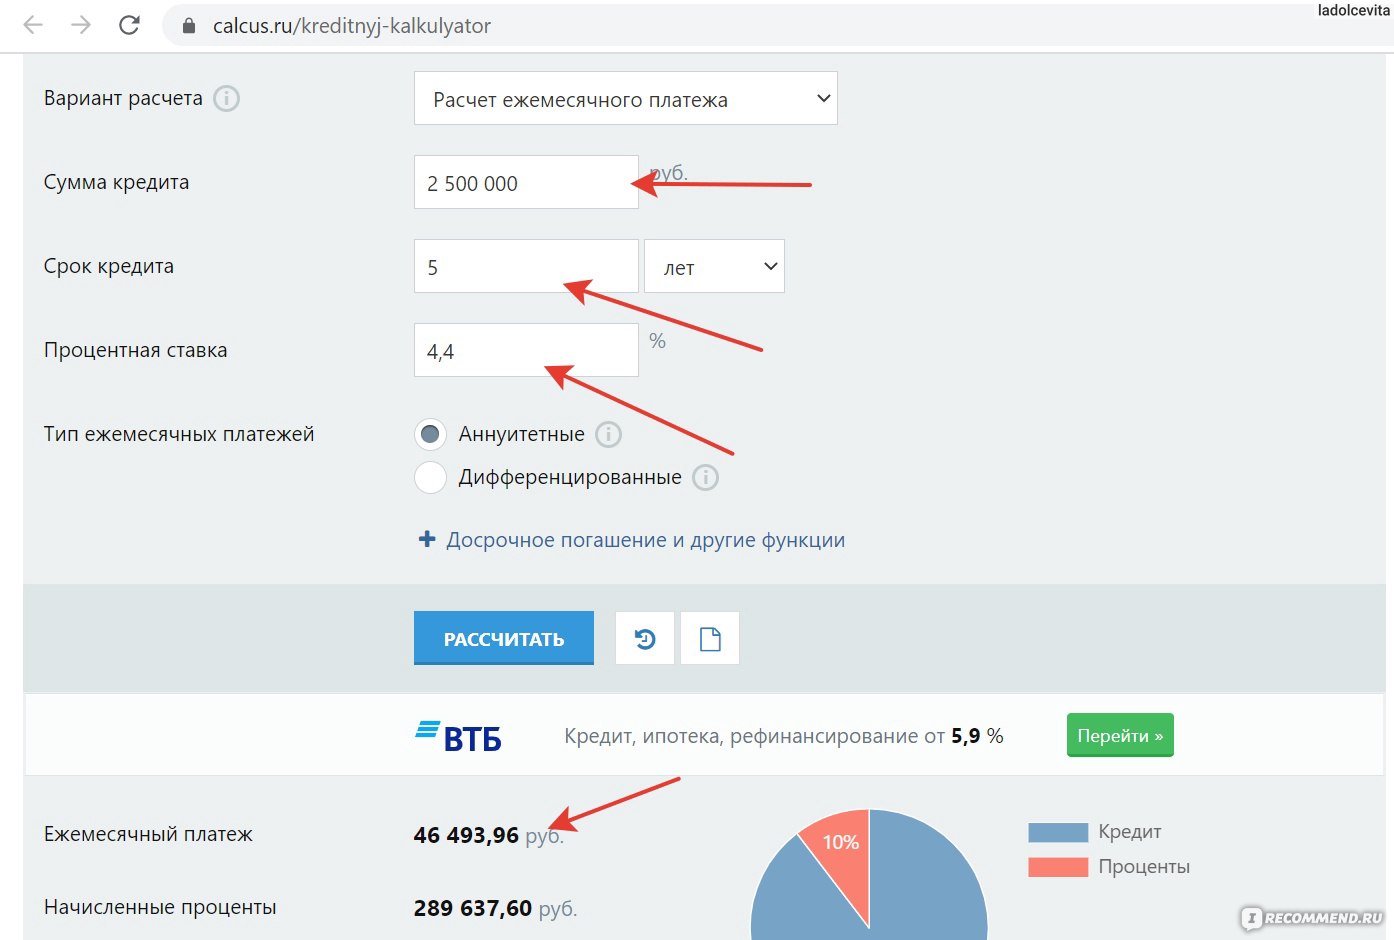Click the red Проценты legend swatch
1394x940 pixels.
(x=1058, y=867)
